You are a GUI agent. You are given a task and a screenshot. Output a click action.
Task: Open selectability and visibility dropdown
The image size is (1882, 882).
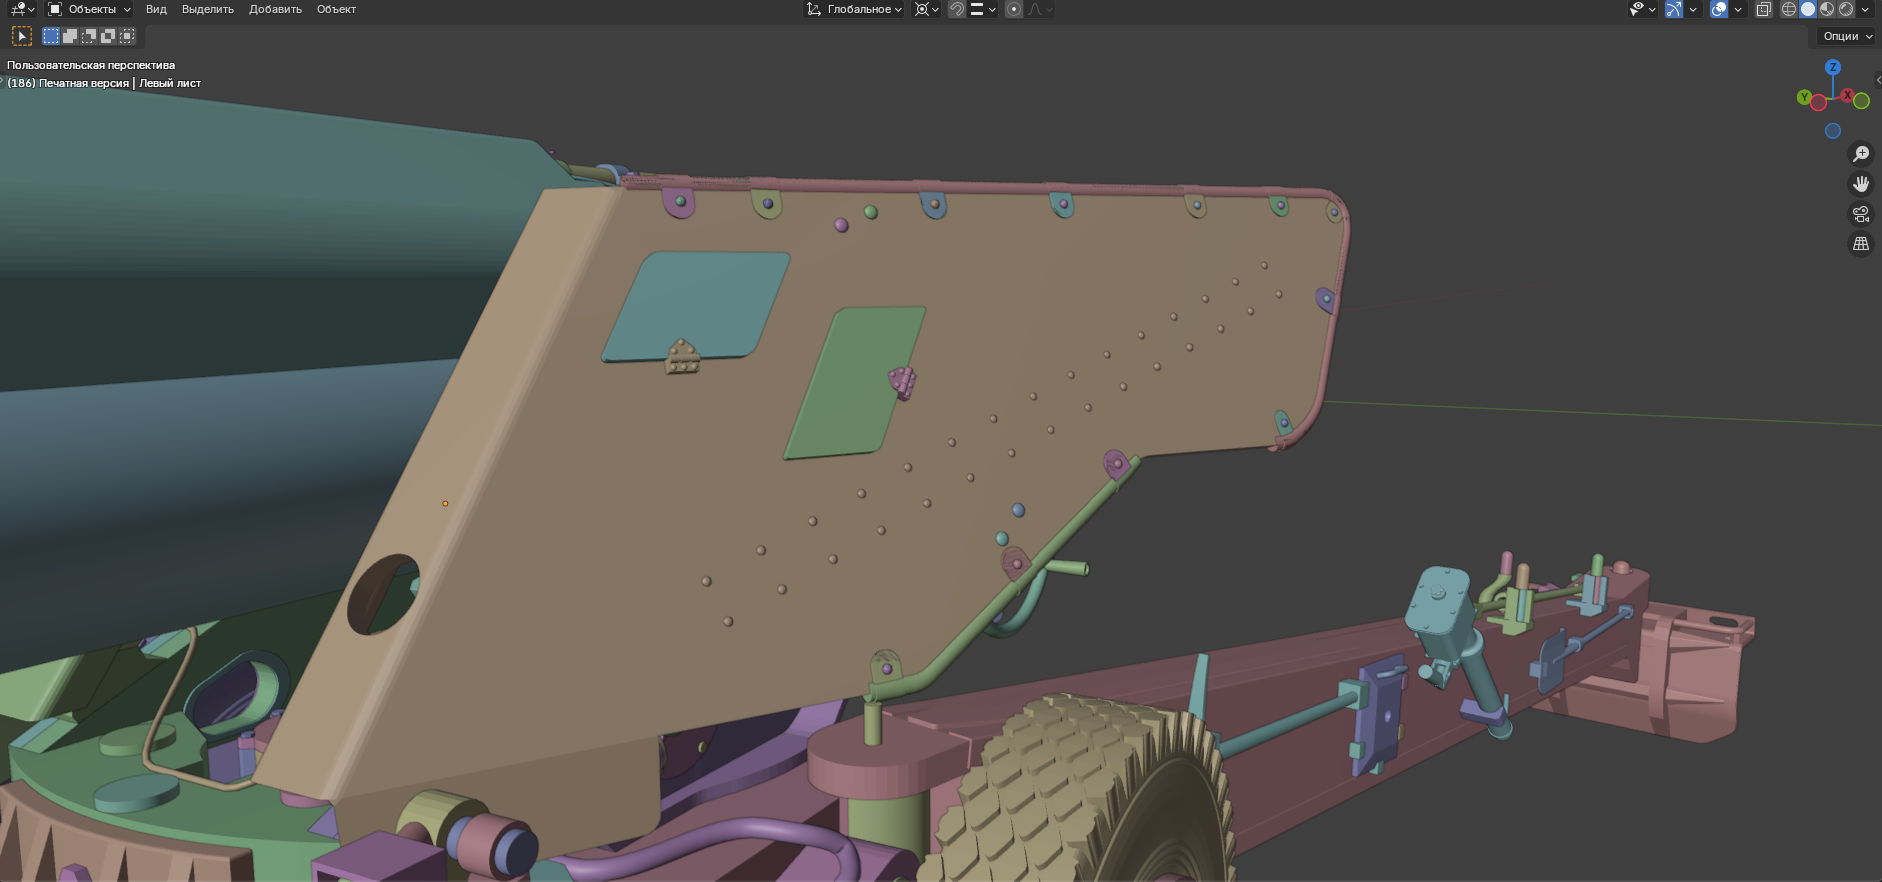(1642, 9)
